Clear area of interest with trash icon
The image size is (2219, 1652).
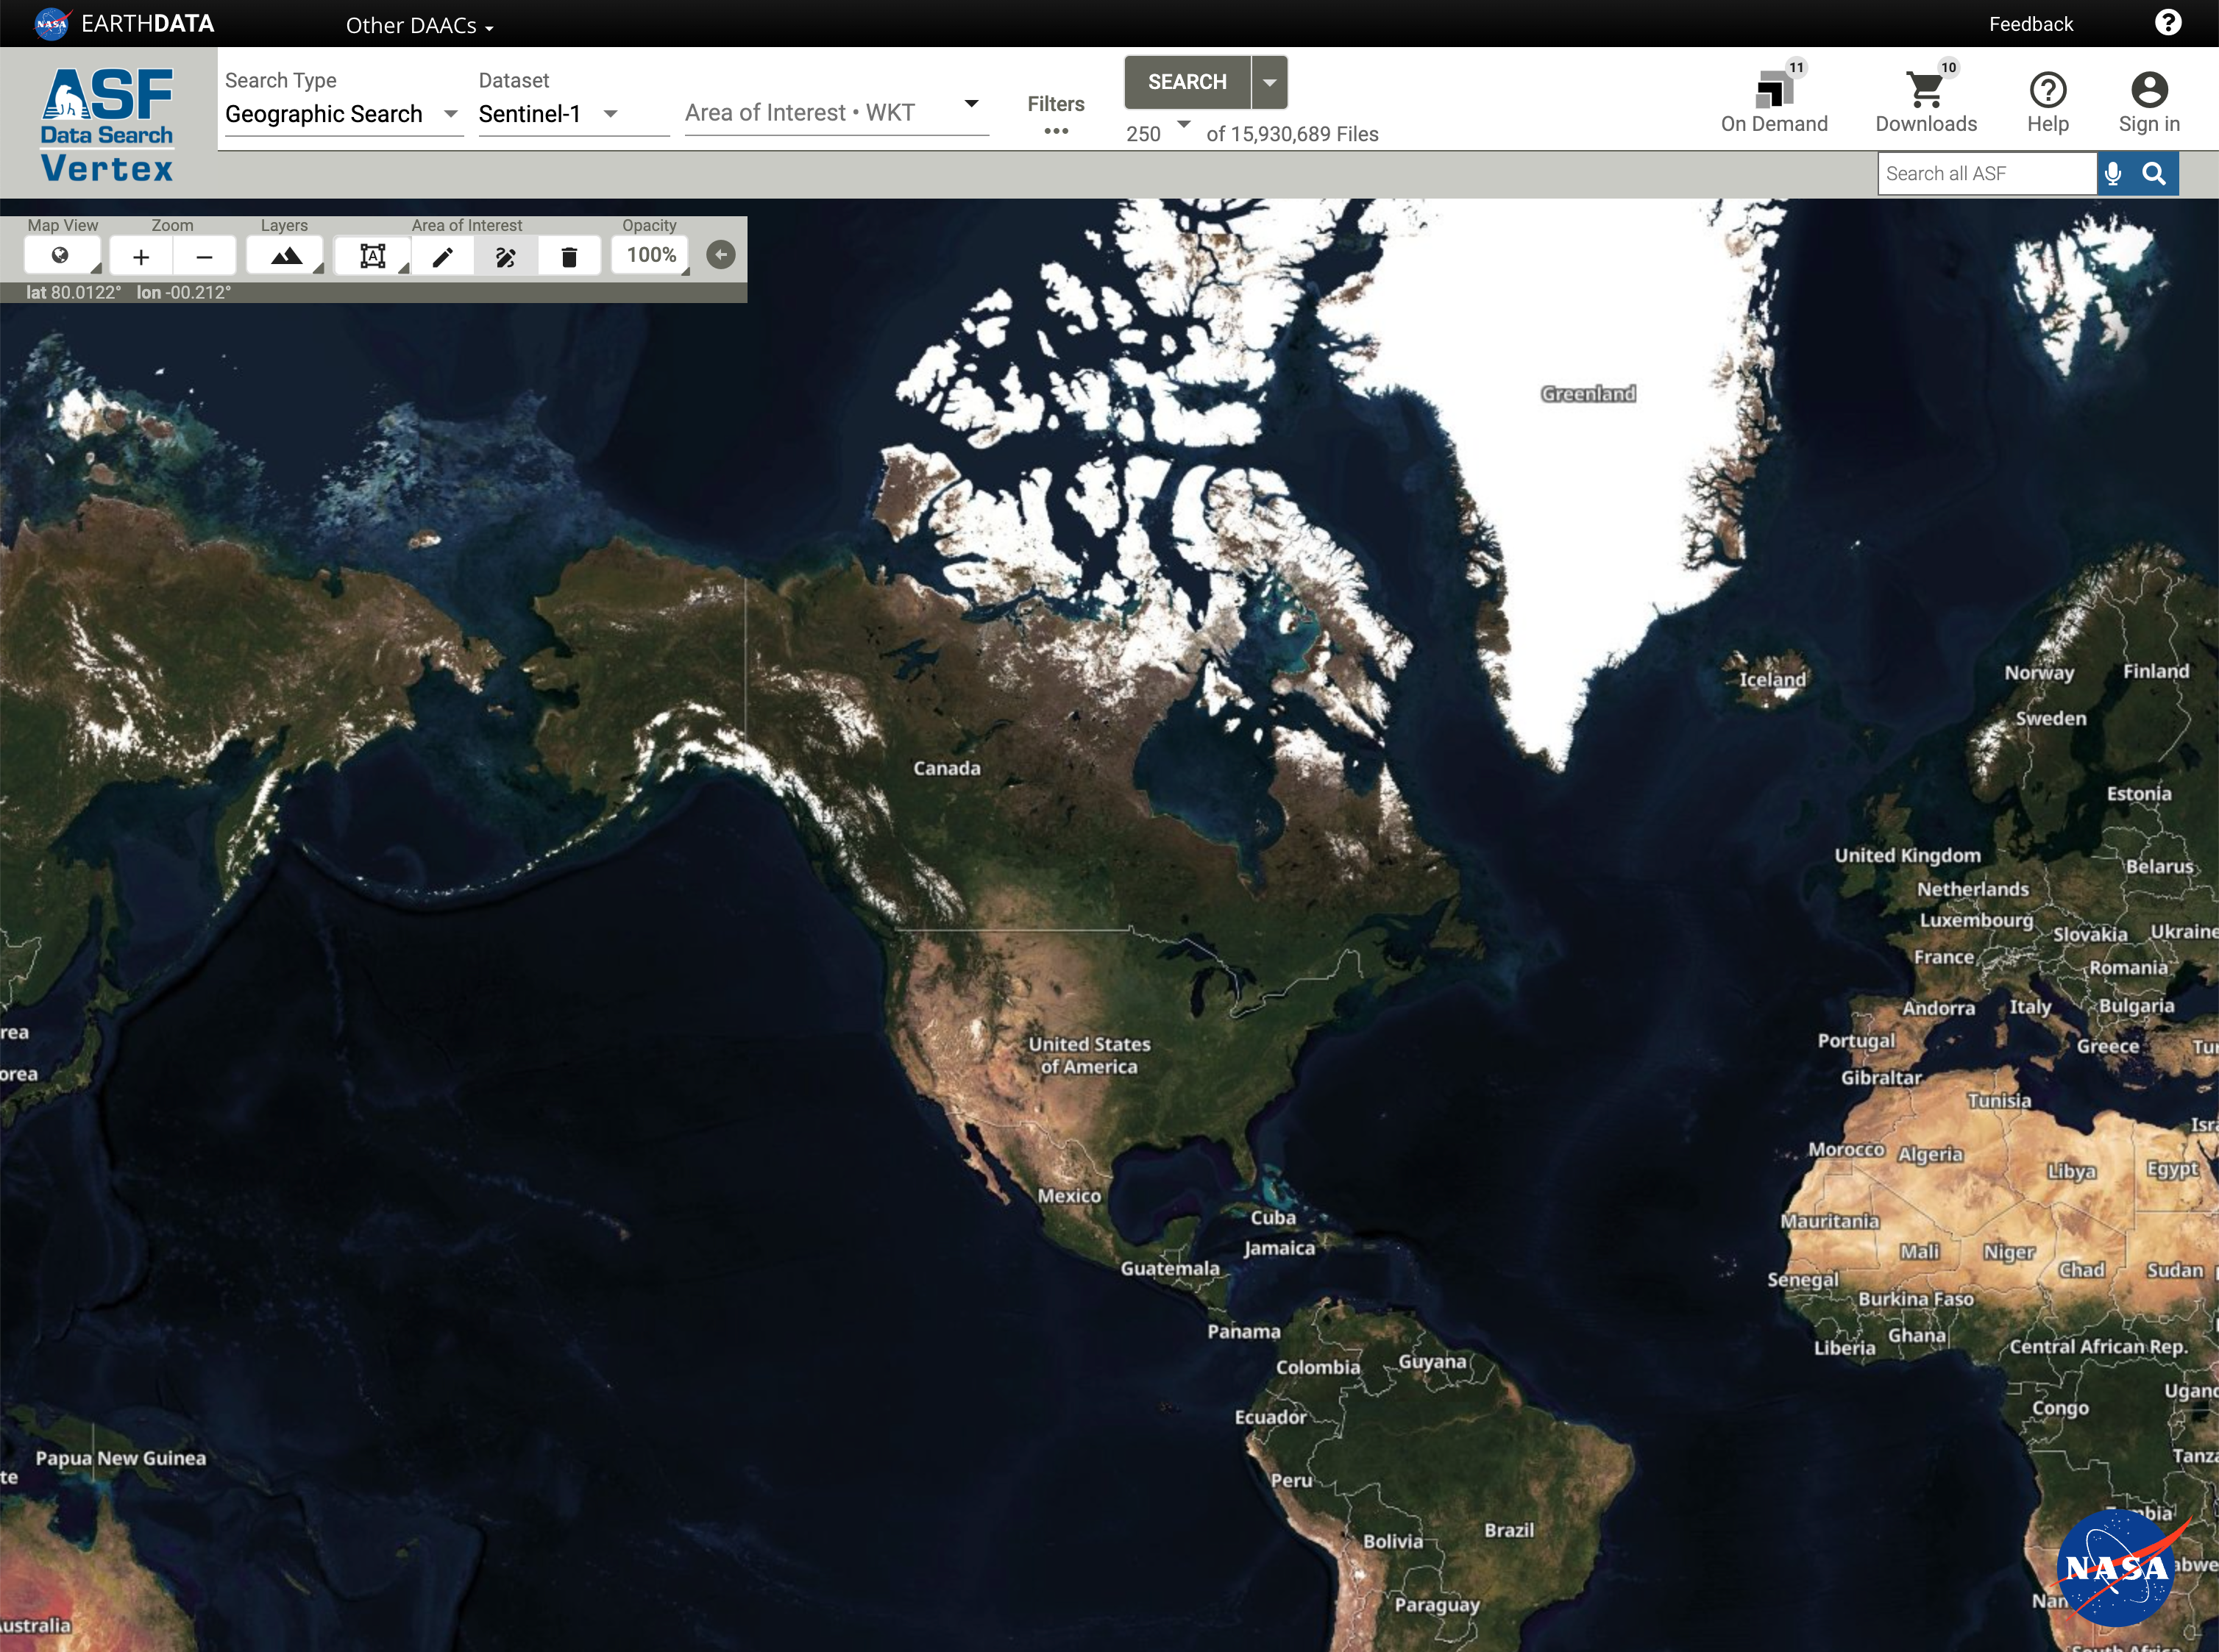coord(569,257)
